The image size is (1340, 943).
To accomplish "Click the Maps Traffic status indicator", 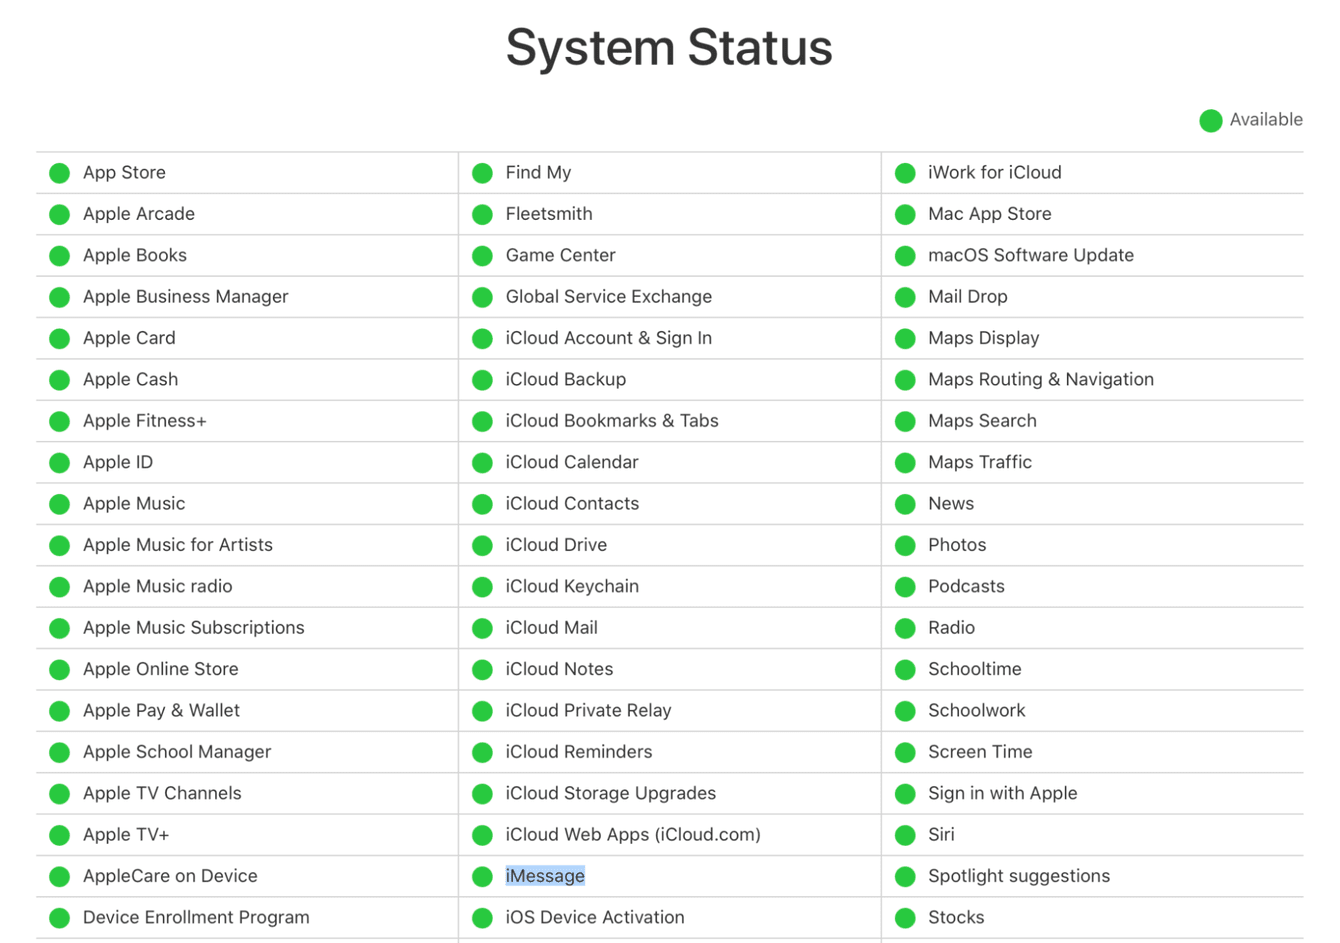I will (905, 462).
